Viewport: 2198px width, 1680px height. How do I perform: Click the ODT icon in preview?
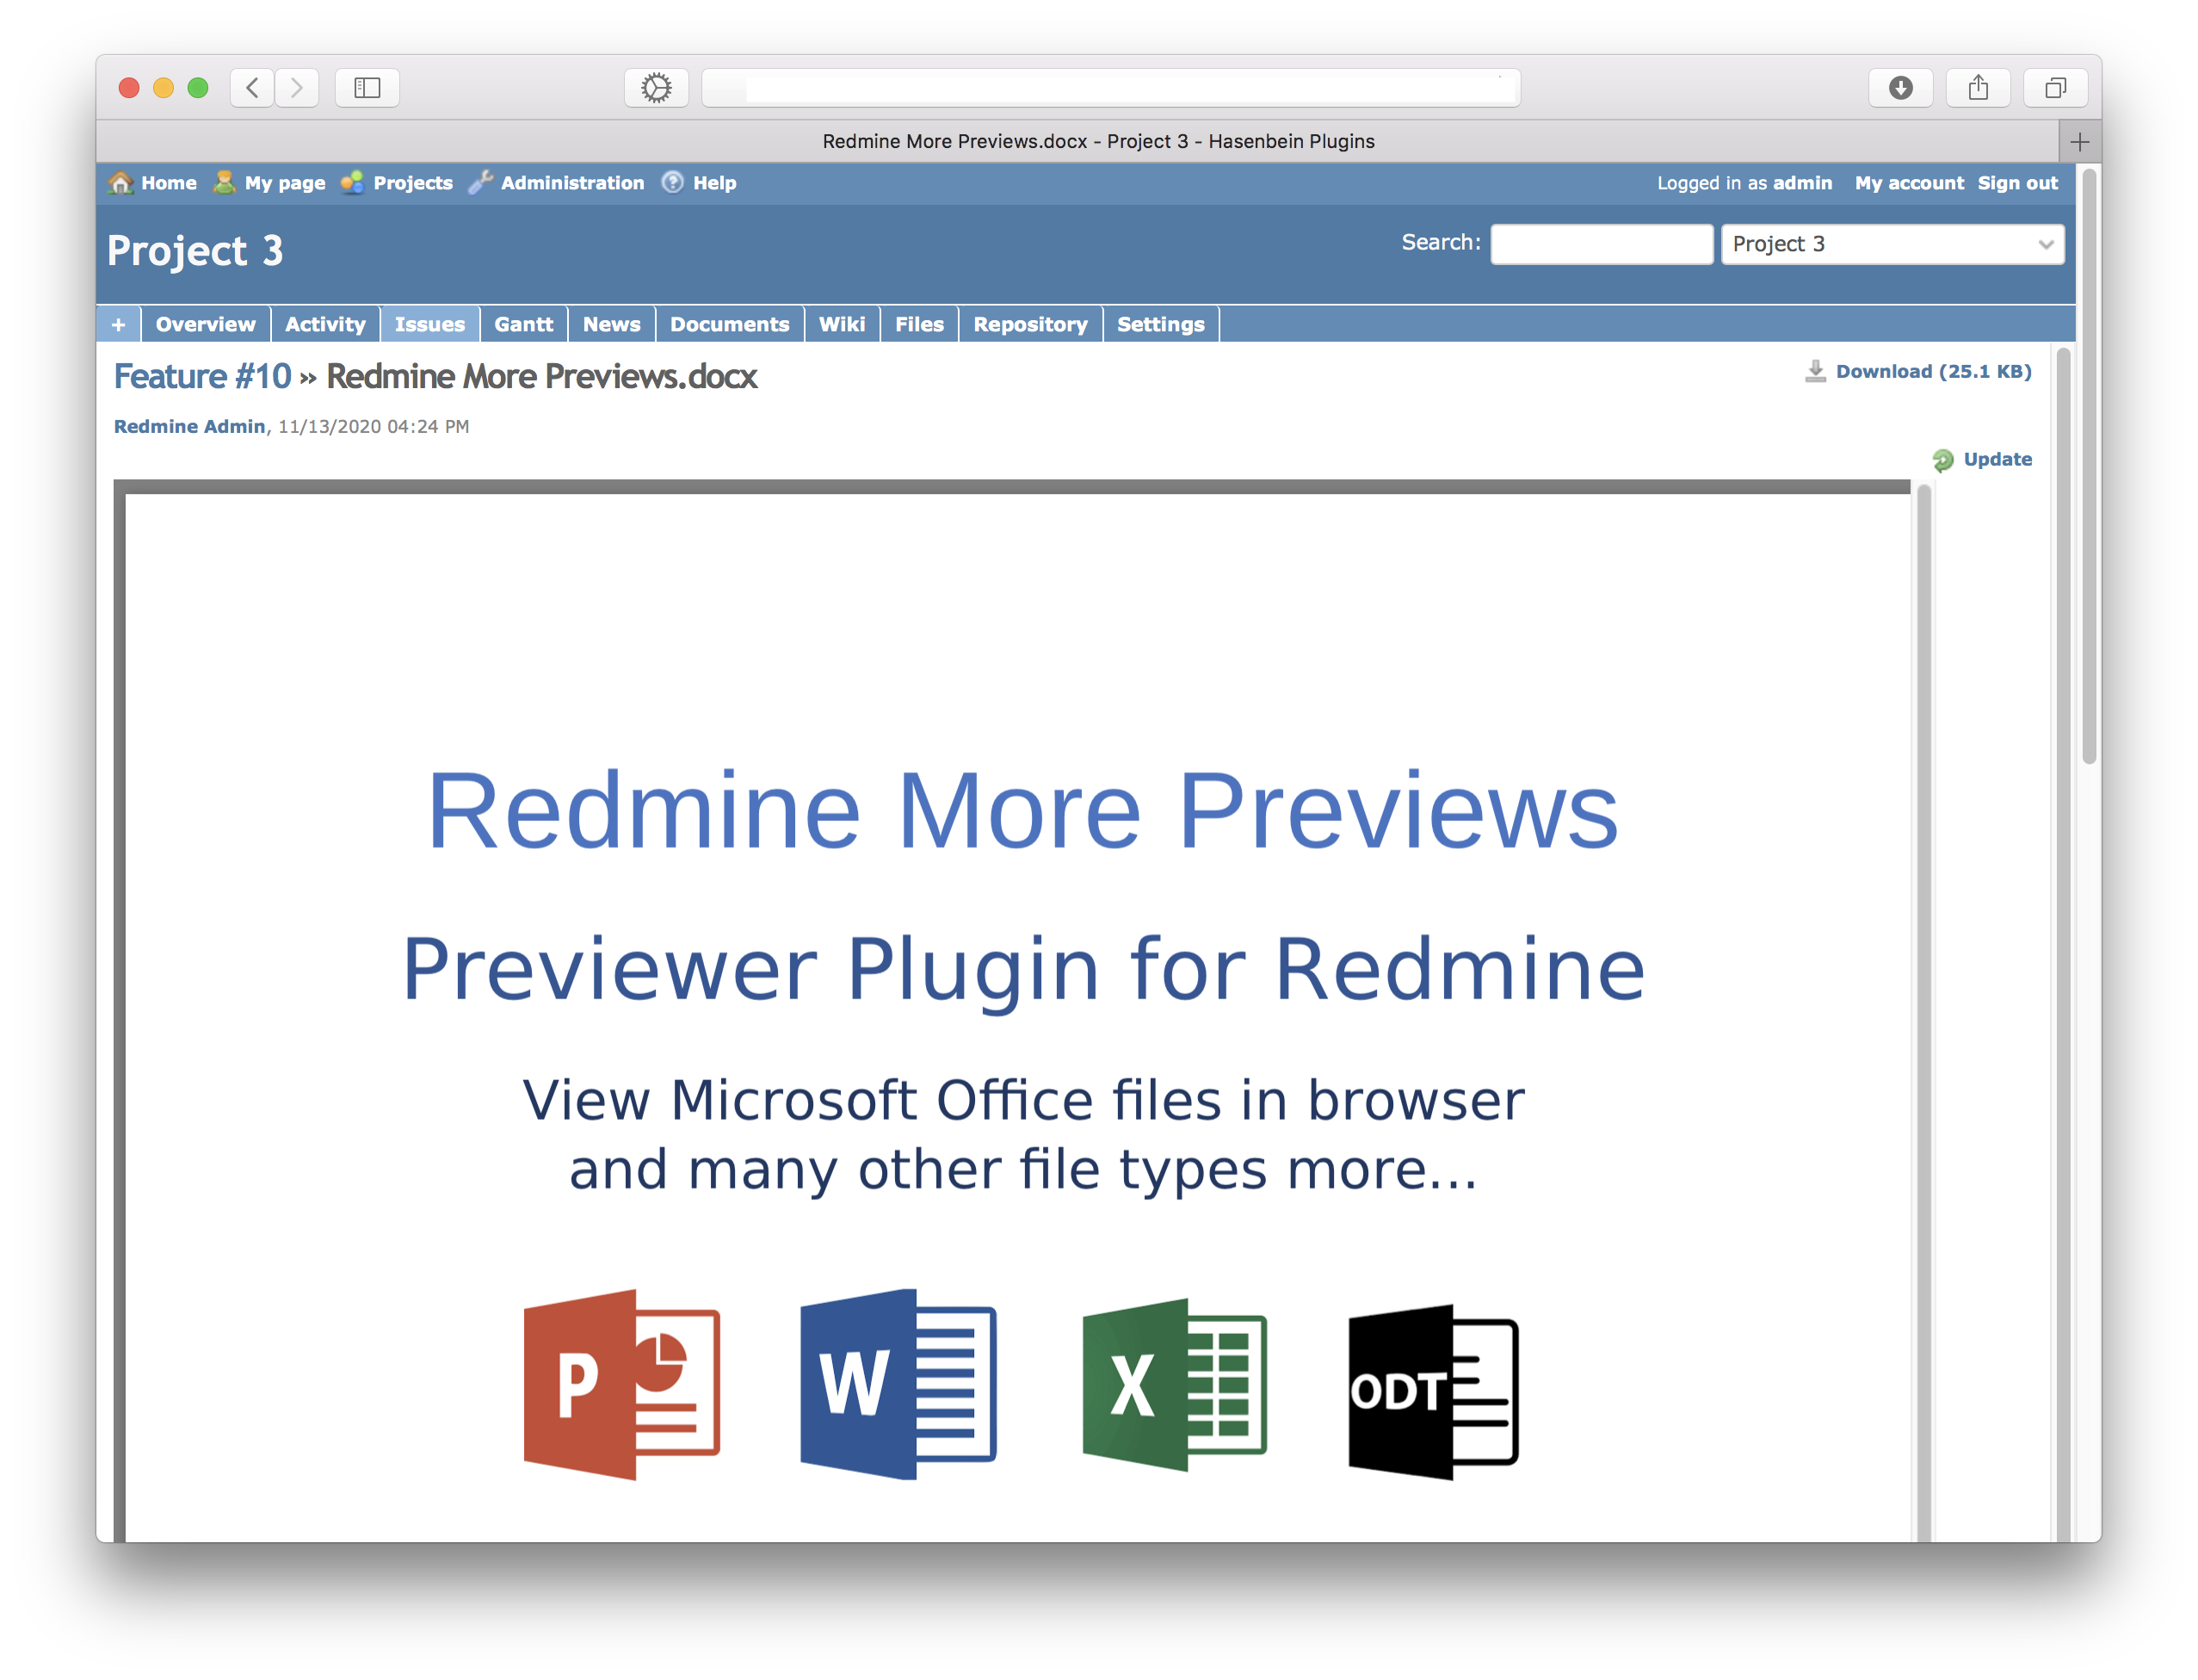click(1433, 1391)
